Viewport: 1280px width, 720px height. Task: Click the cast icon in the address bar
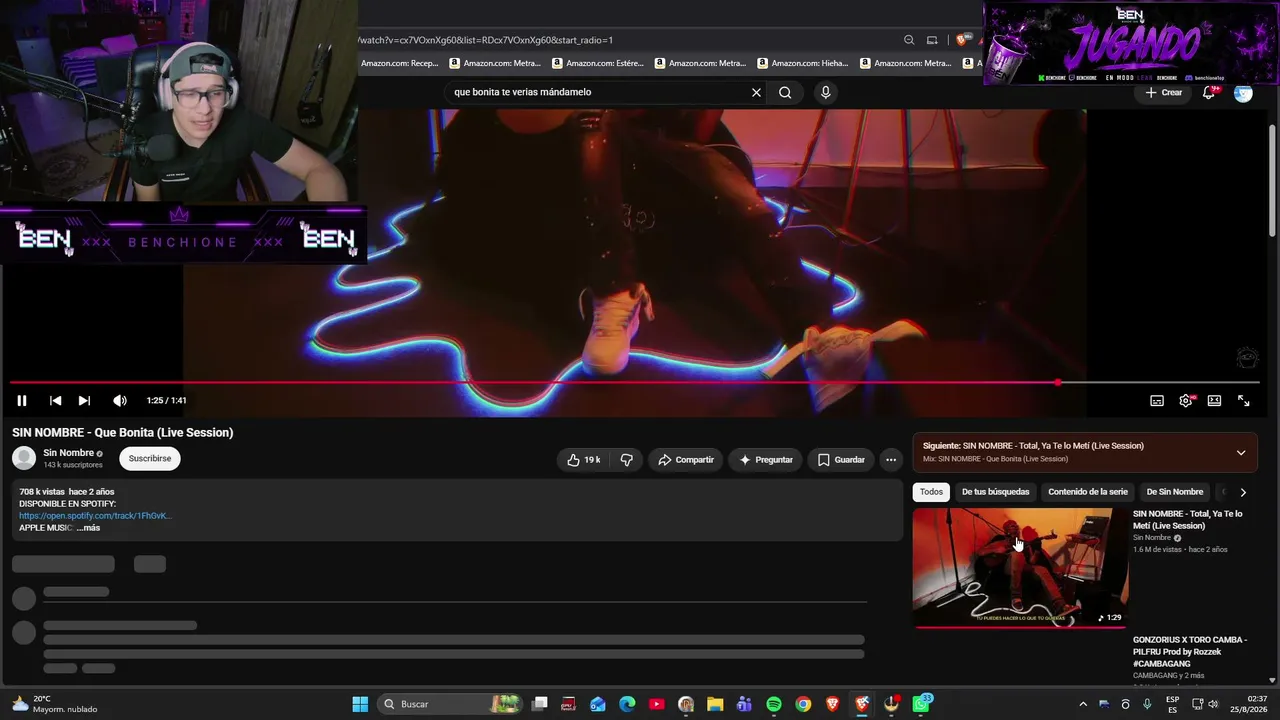coord(932,40)
